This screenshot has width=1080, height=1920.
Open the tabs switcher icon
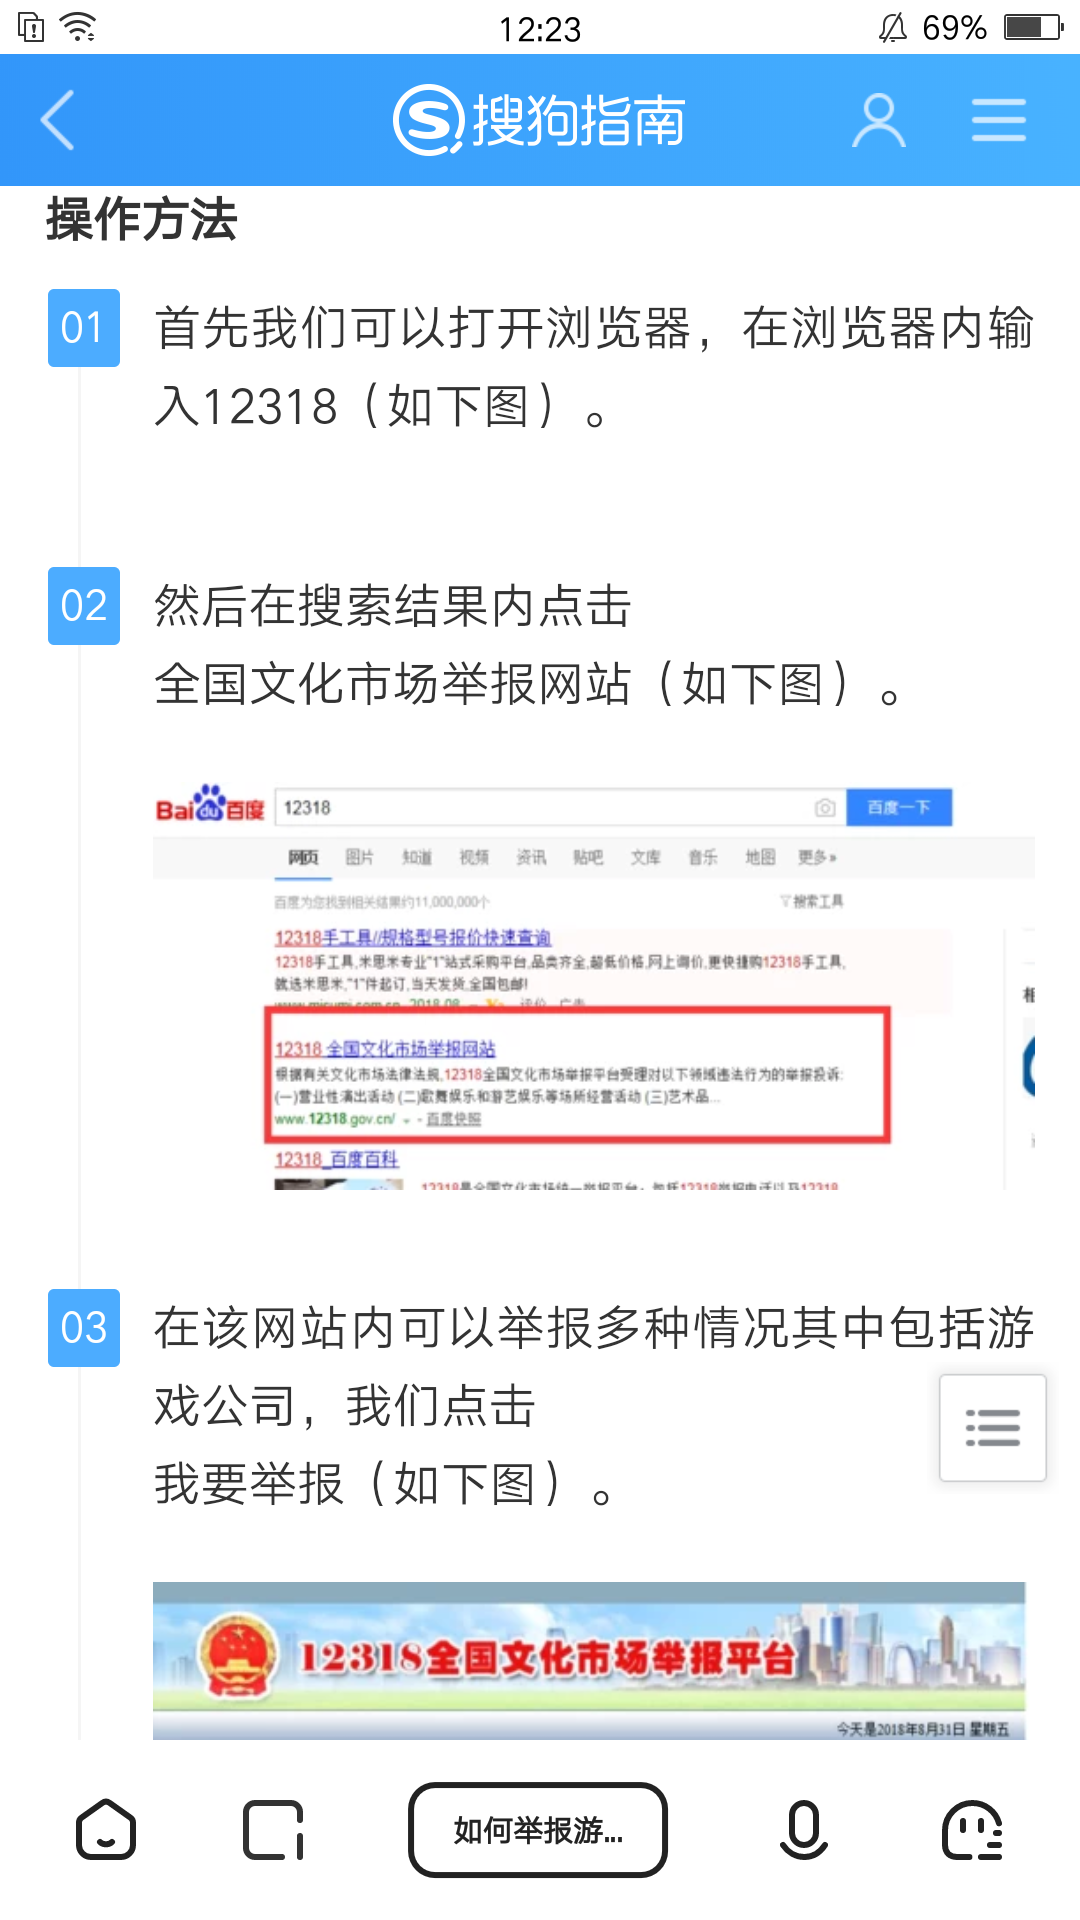click(x=273, y=1830)
